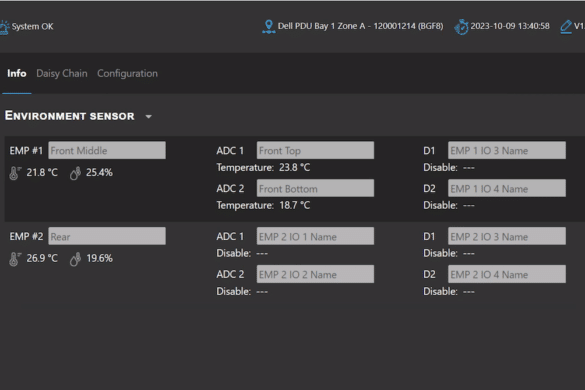Click the EMP 2 IO 4 Name field
Viewport: 585px width, 390px height.
pos(507,274)
